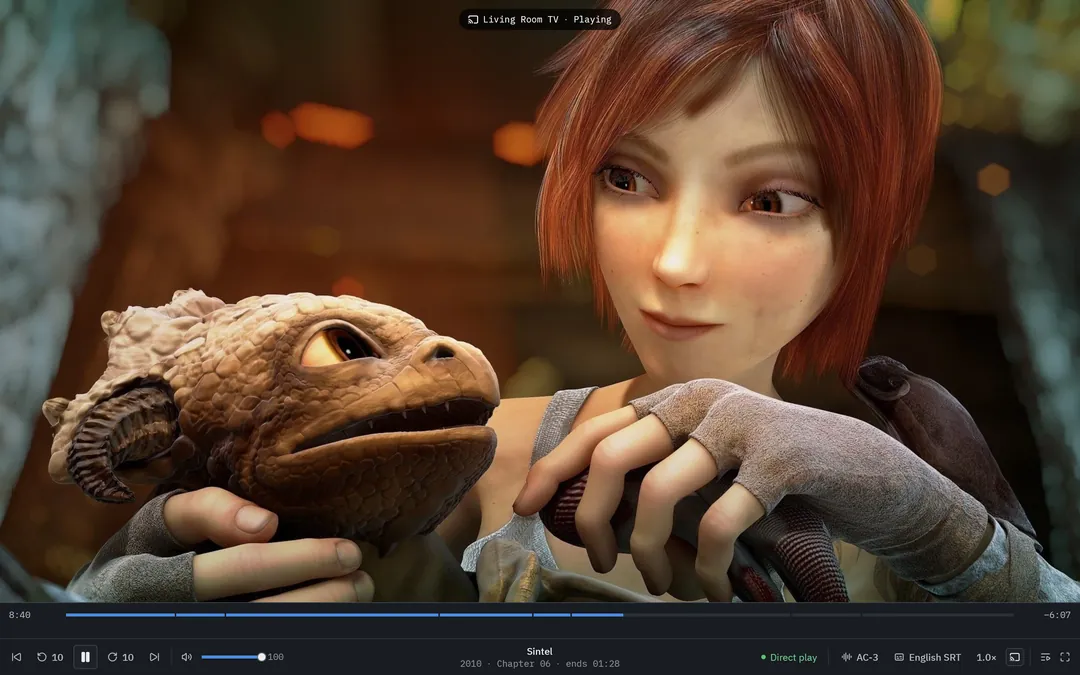Open the AC-3 audio track selector
Screen dimensions: 1080x675
pyautogui.click(x=860, y=658)
